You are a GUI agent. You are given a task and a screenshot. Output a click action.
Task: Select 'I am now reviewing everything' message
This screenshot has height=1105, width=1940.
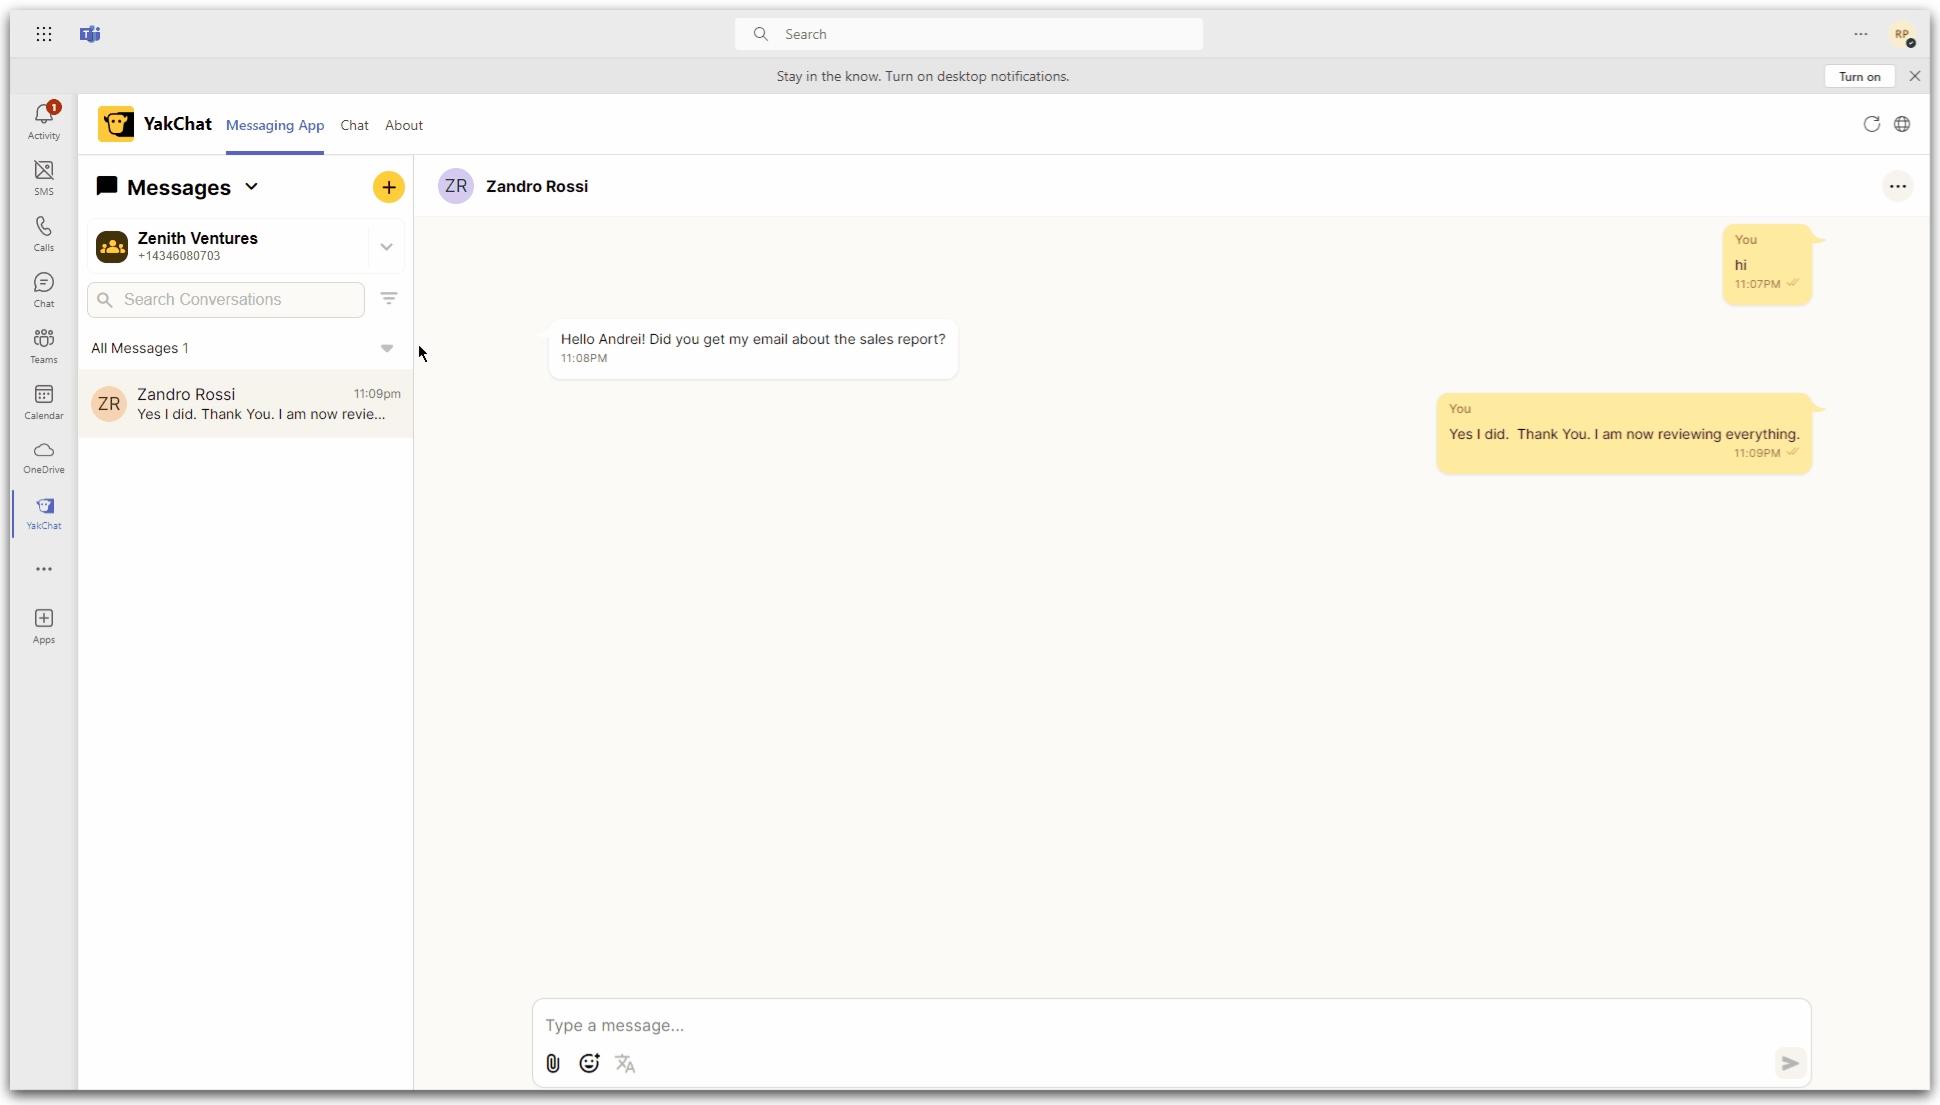tap(1624, 433)
